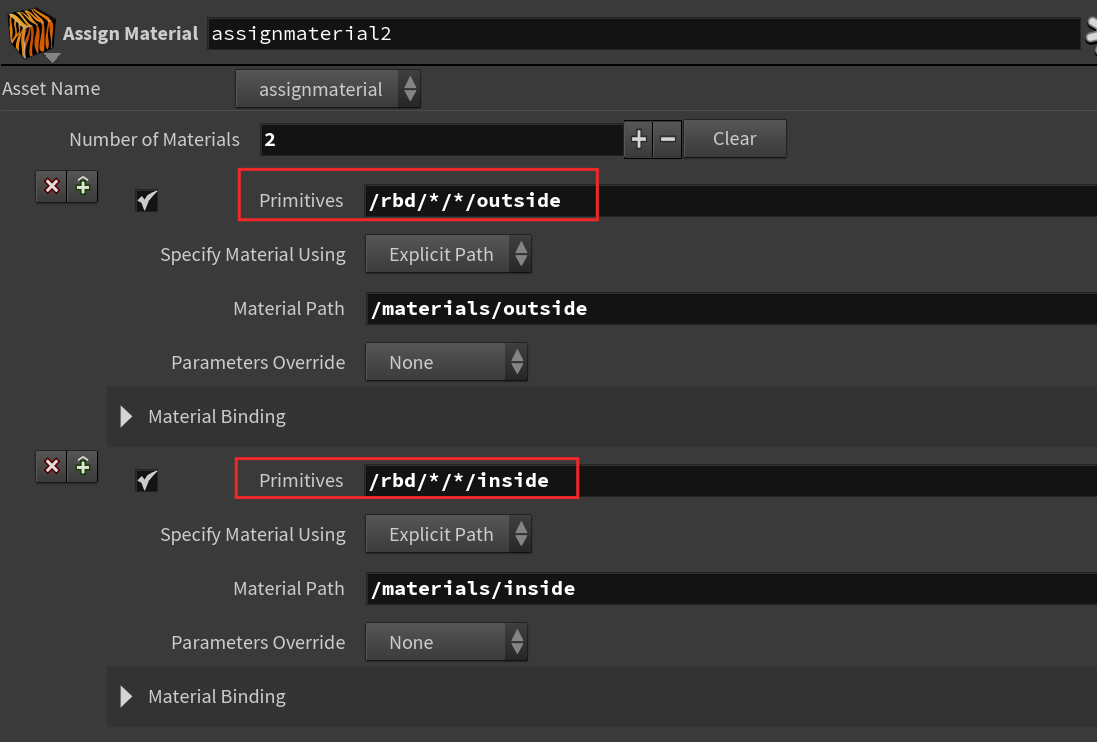Click the /rbd/*/*/inside Primitives field
This screenshot has width=1097, height=742.
click(730, 480)
